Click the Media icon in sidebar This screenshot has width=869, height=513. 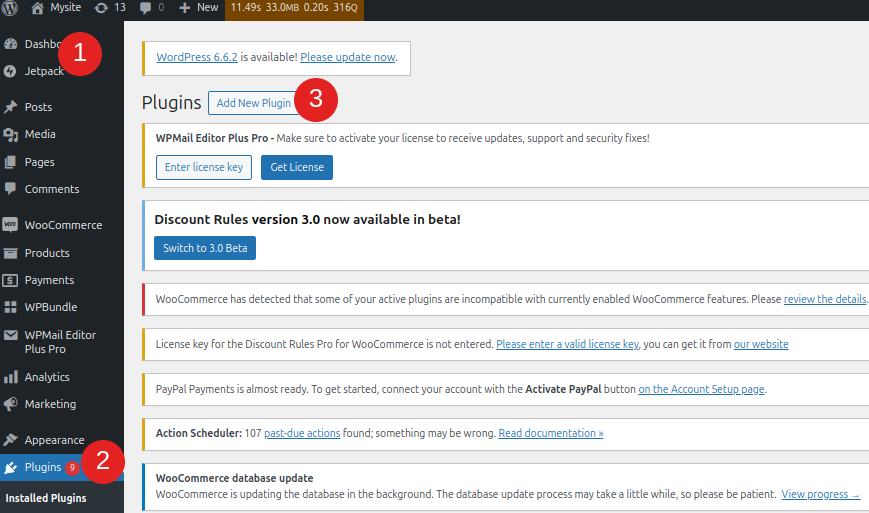tap(10, 134)
